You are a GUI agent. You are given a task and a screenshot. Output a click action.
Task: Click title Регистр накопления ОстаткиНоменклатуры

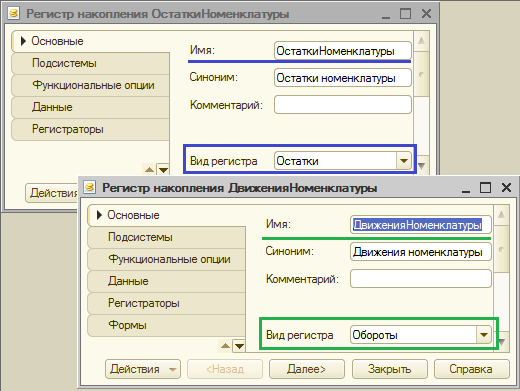pos(157,14)
